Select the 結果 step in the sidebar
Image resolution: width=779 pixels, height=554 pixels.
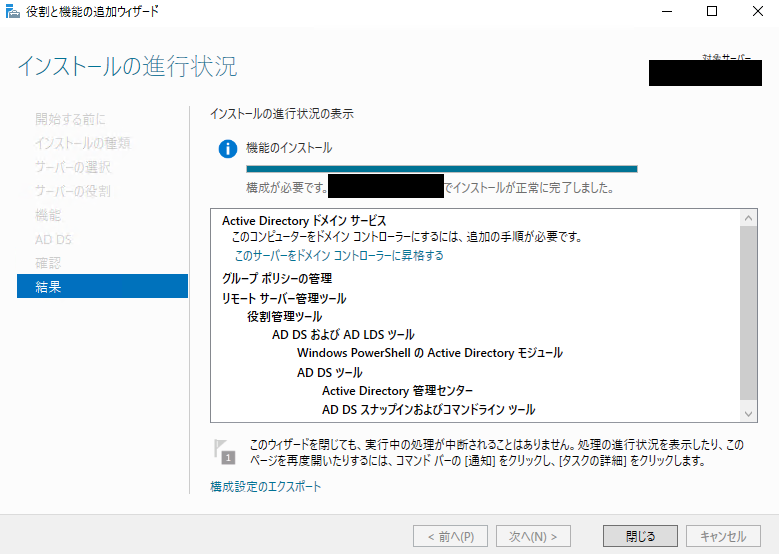tap(102, 286)
